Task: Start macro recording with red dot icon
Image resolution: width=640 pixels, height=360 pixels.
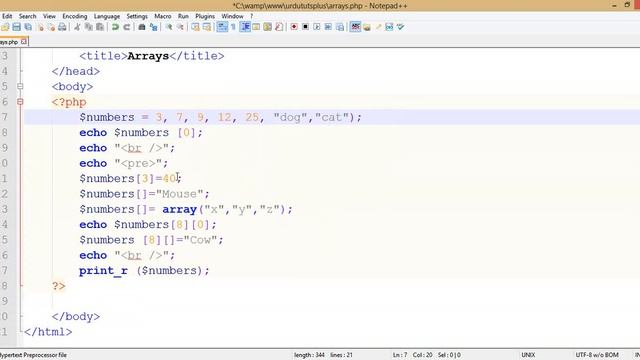Action: pos(294,27)
